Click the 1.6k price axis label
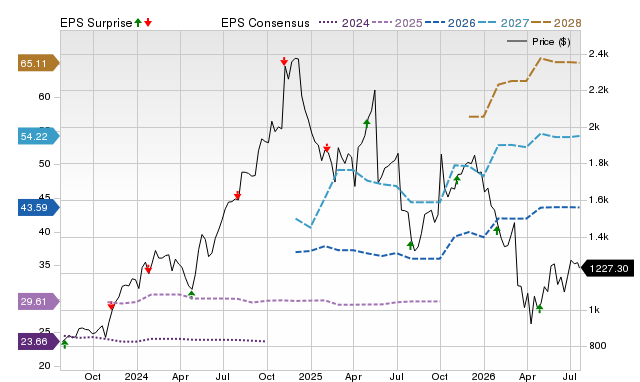The image size is (640, 382). (x=598, y=200)
